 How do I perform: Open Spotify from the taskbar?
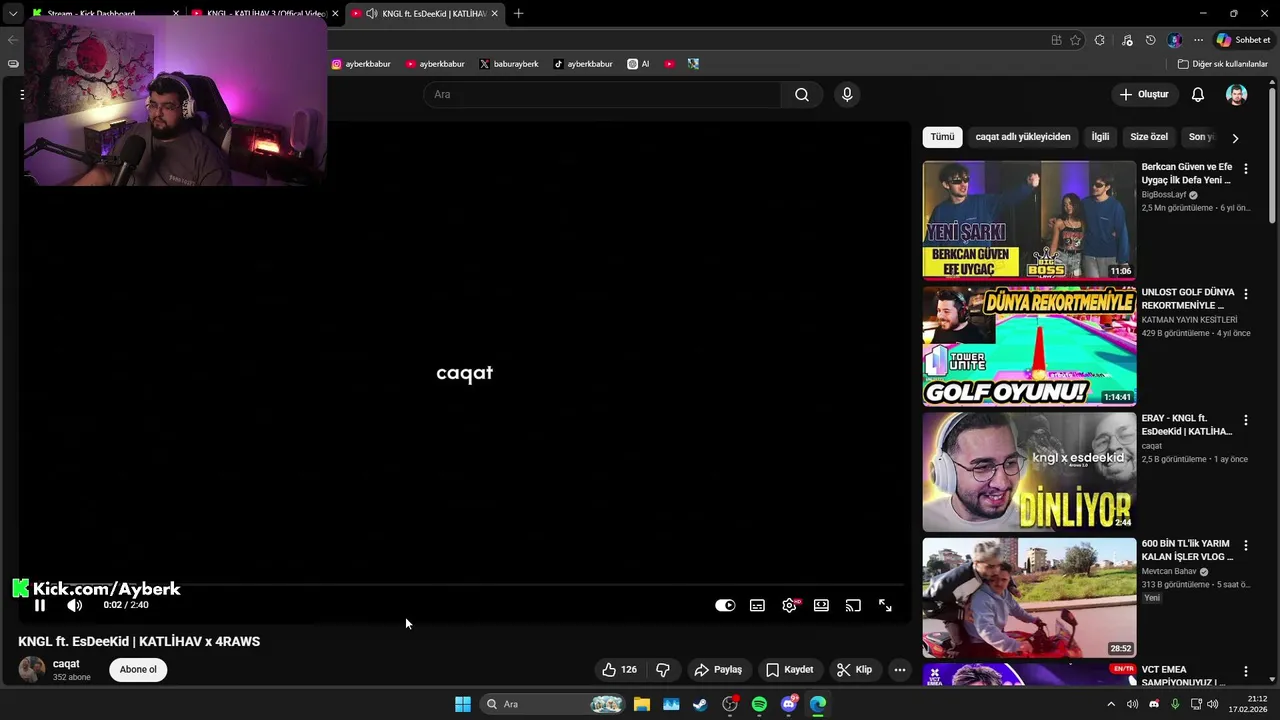(759, 704)
